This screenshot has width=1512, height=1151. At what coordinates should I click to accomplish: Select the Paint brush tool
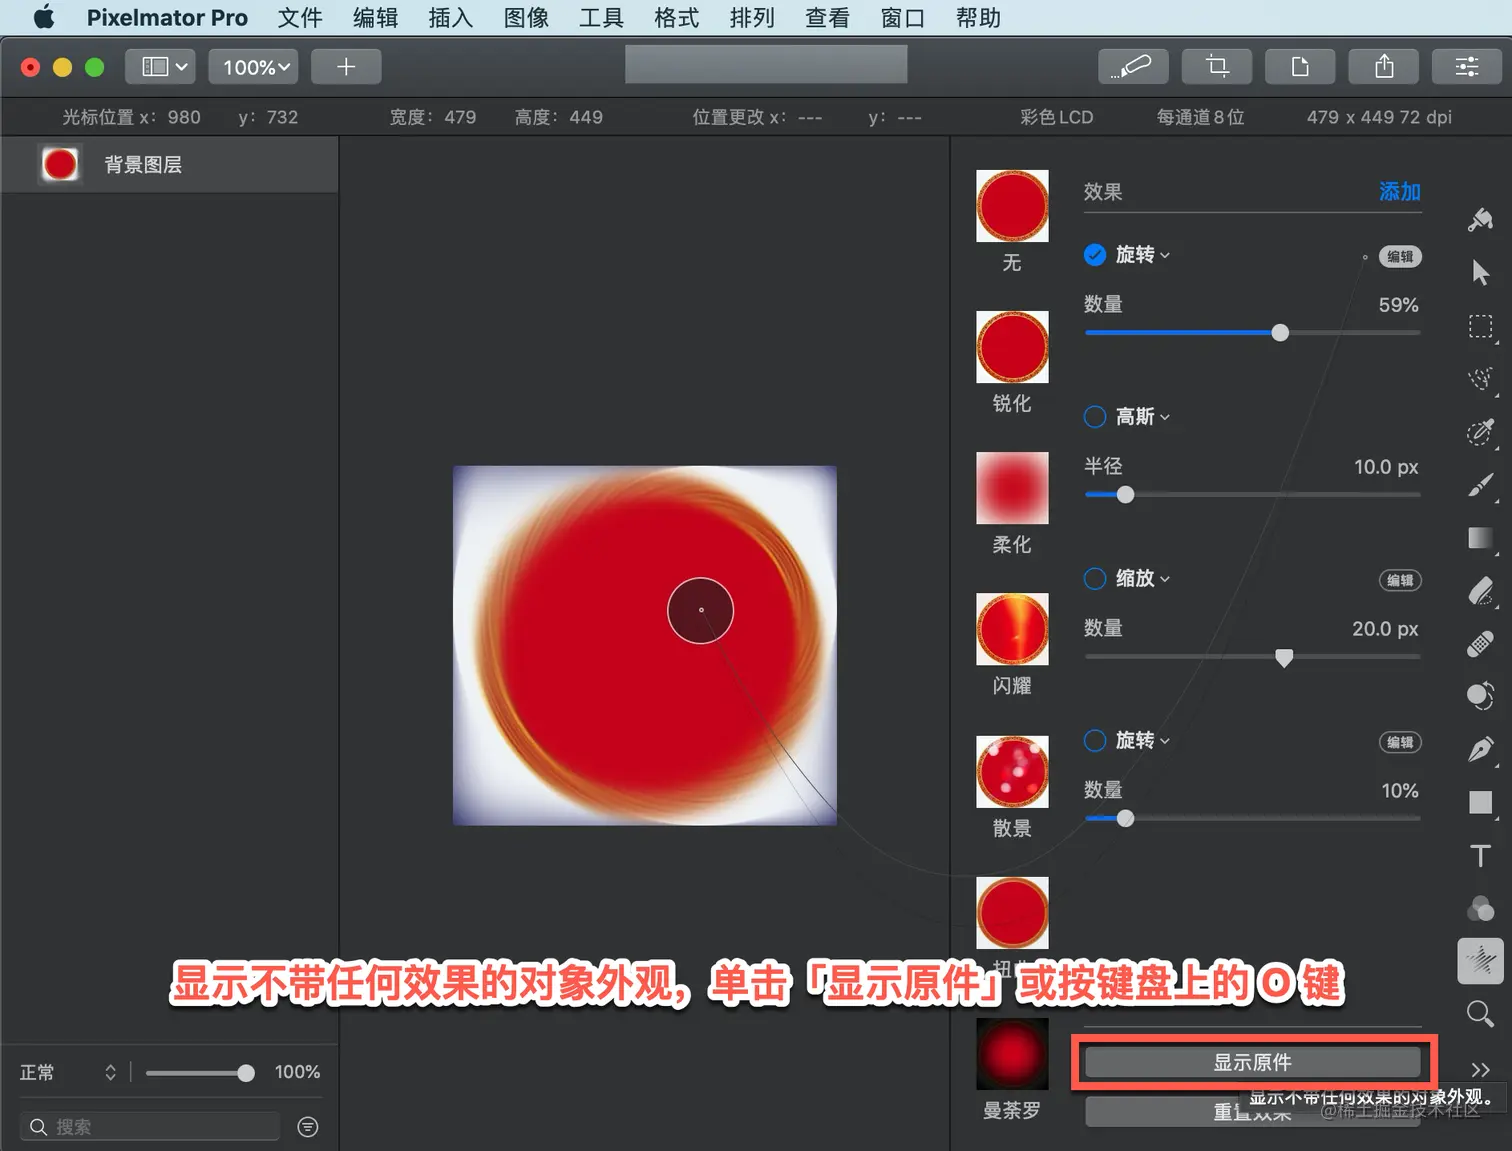click(1480, 485)
